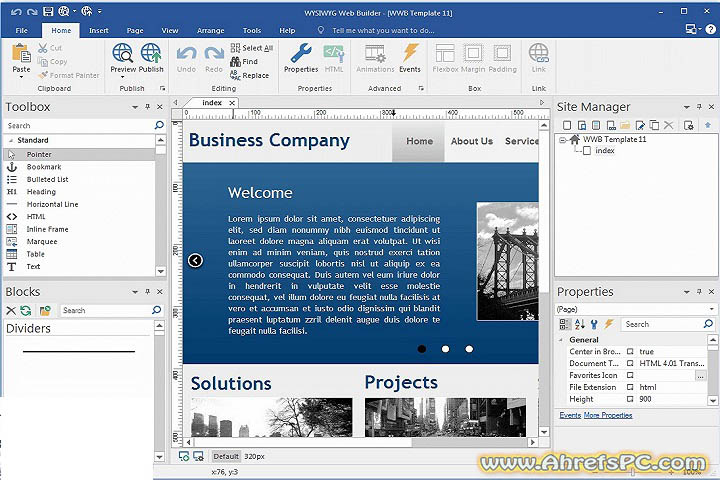Click the Default breakpoint button
720x480 pixels.
pyautogui.click(x=226, y=457)
